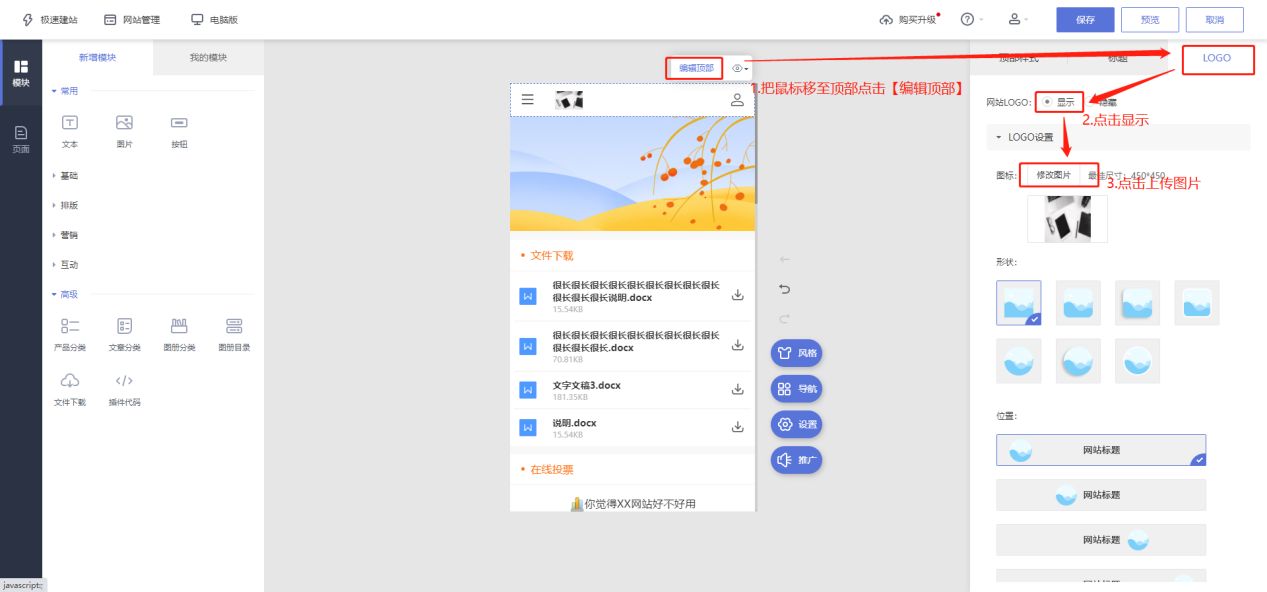Expand the 互动 module group
Viewport: 1267px width, 592px height.
[x=65, y=265]
